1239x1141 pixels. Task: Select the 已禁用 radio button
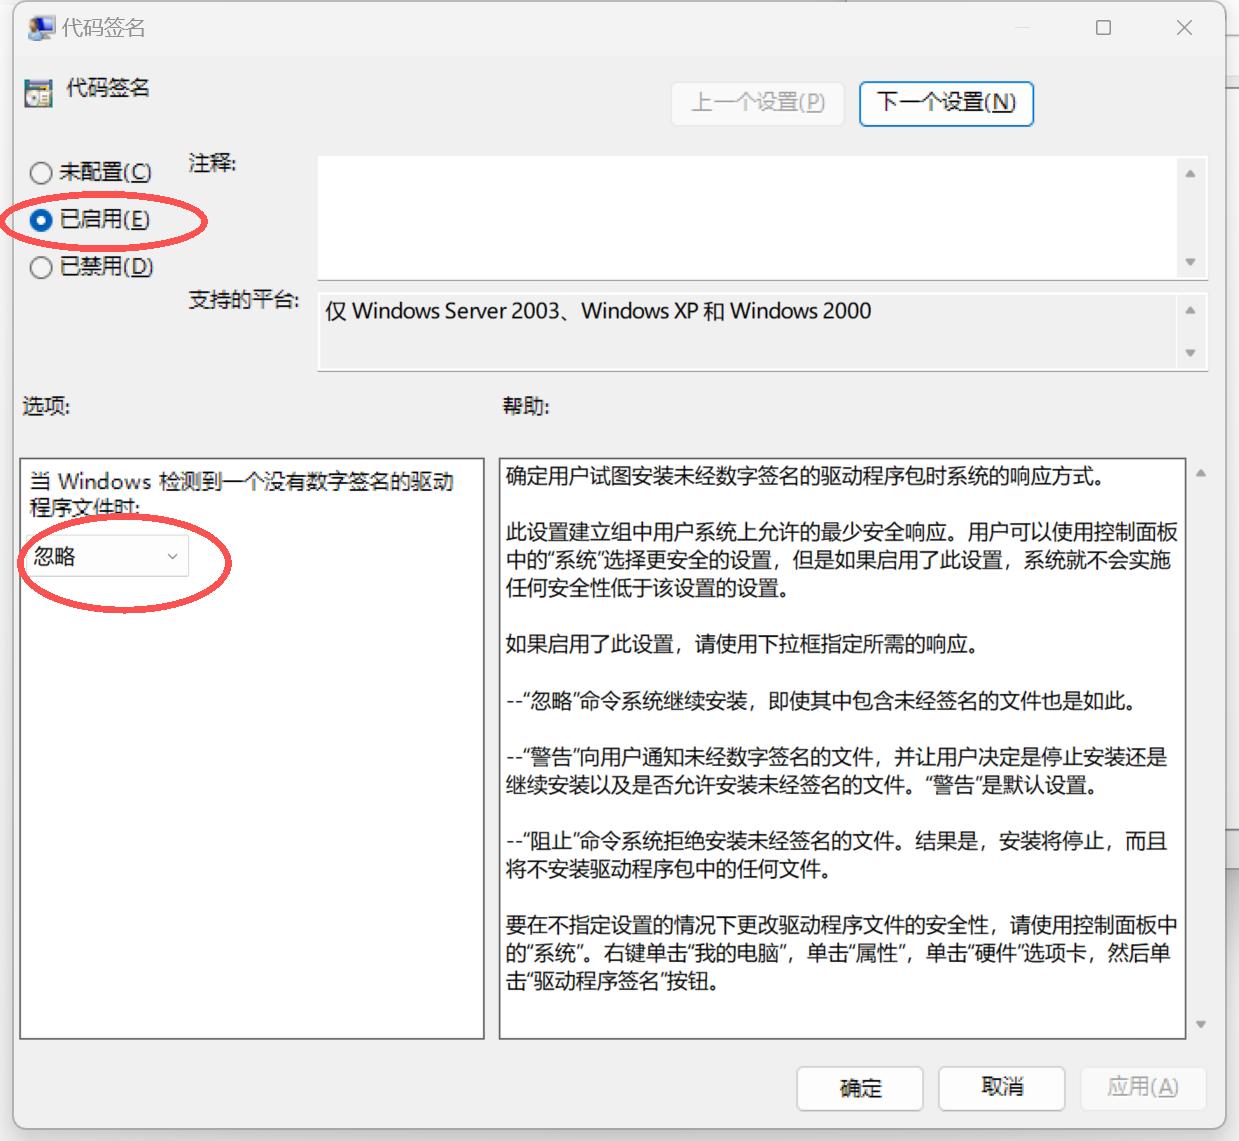(41, 267)
